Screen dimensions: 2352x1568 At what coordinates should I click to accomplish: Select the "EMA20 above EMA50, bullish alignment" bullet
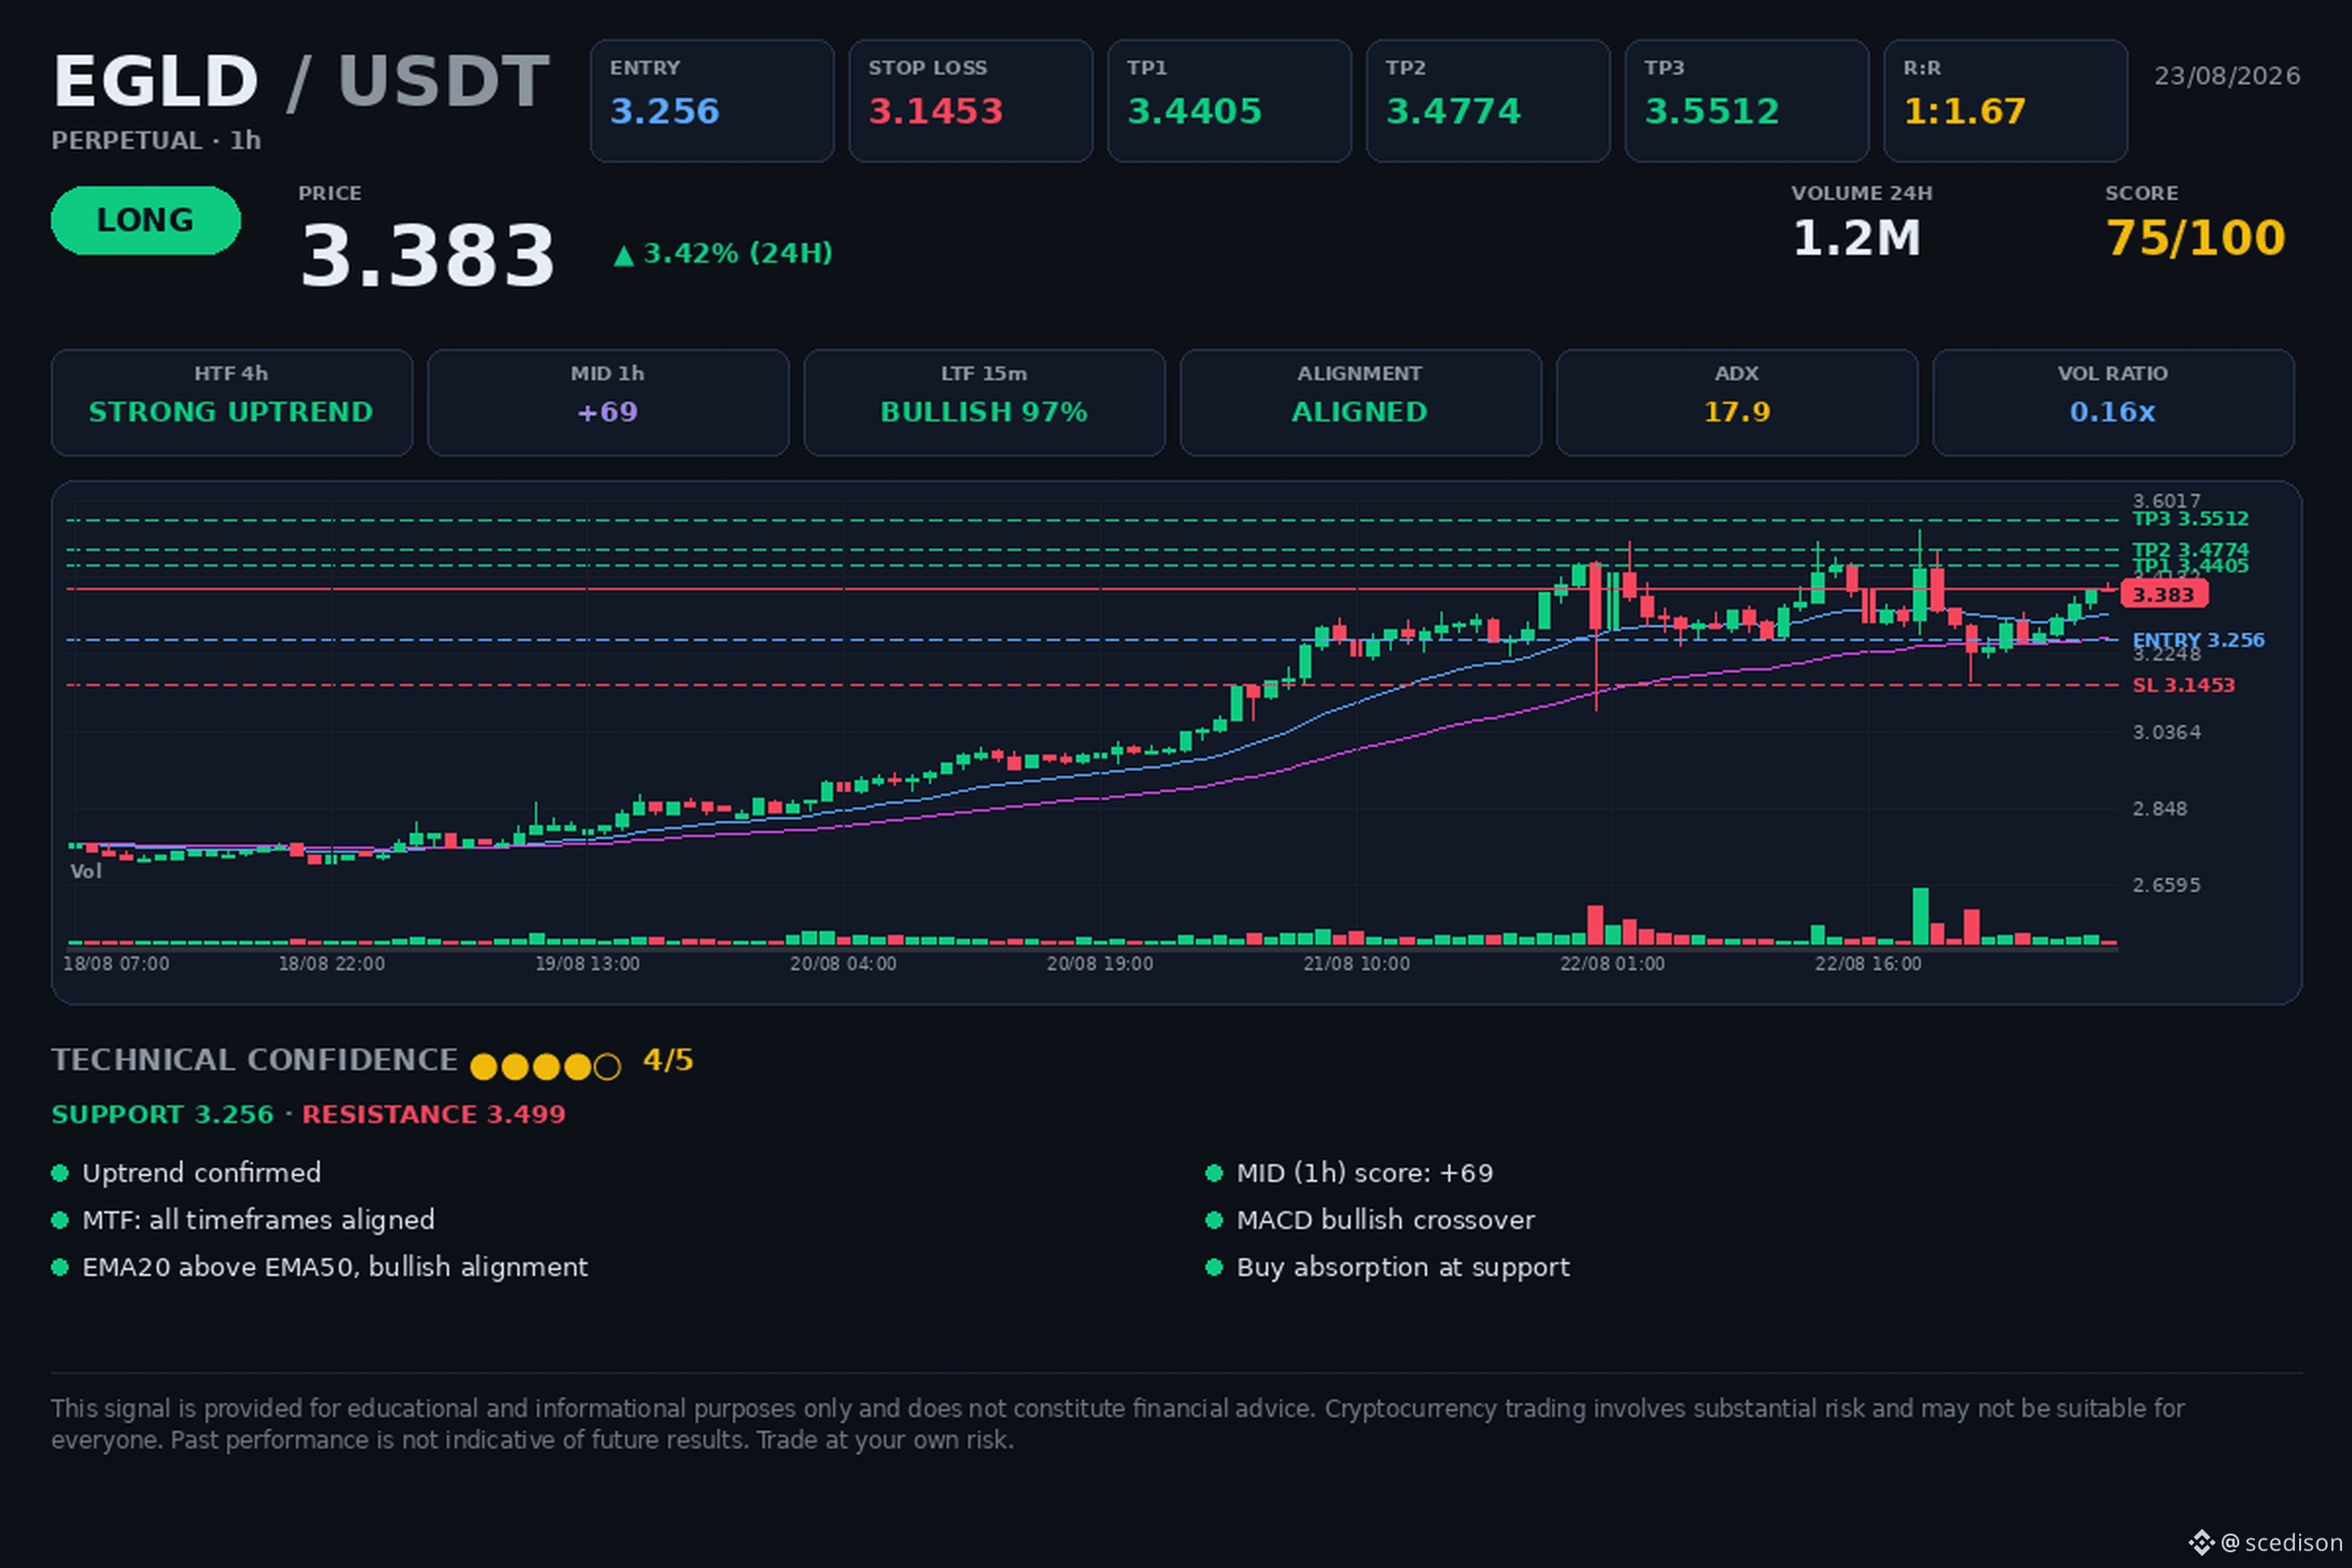320,1267
